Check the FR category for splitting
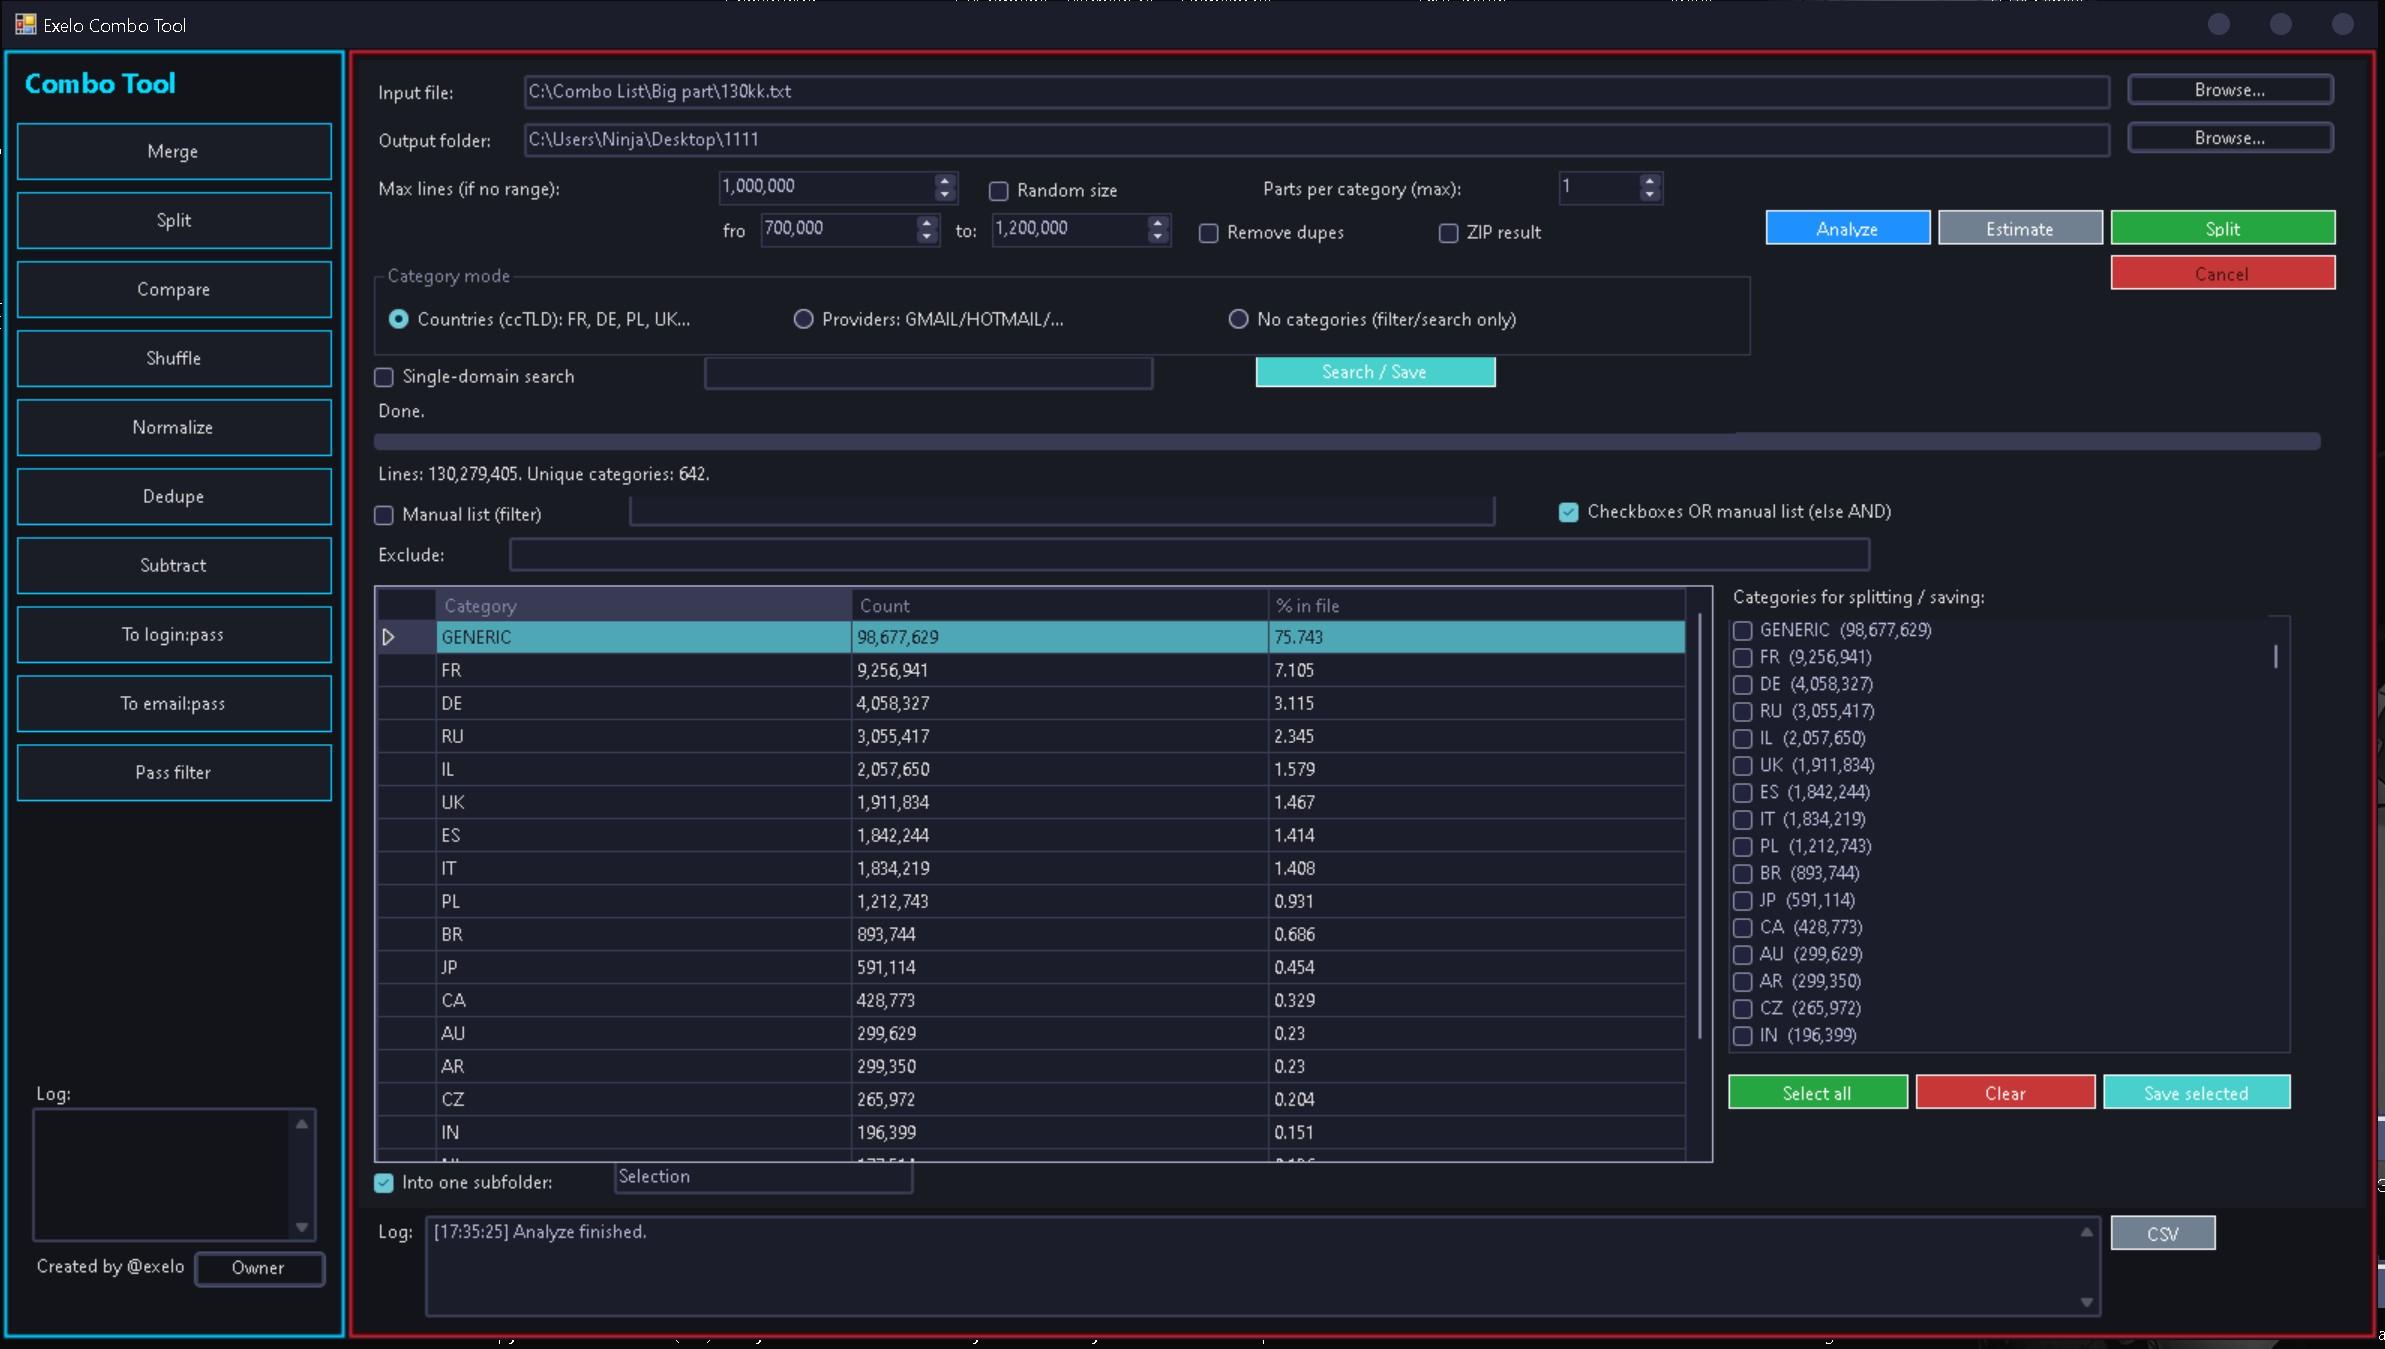 click(x=1742, y=657)
